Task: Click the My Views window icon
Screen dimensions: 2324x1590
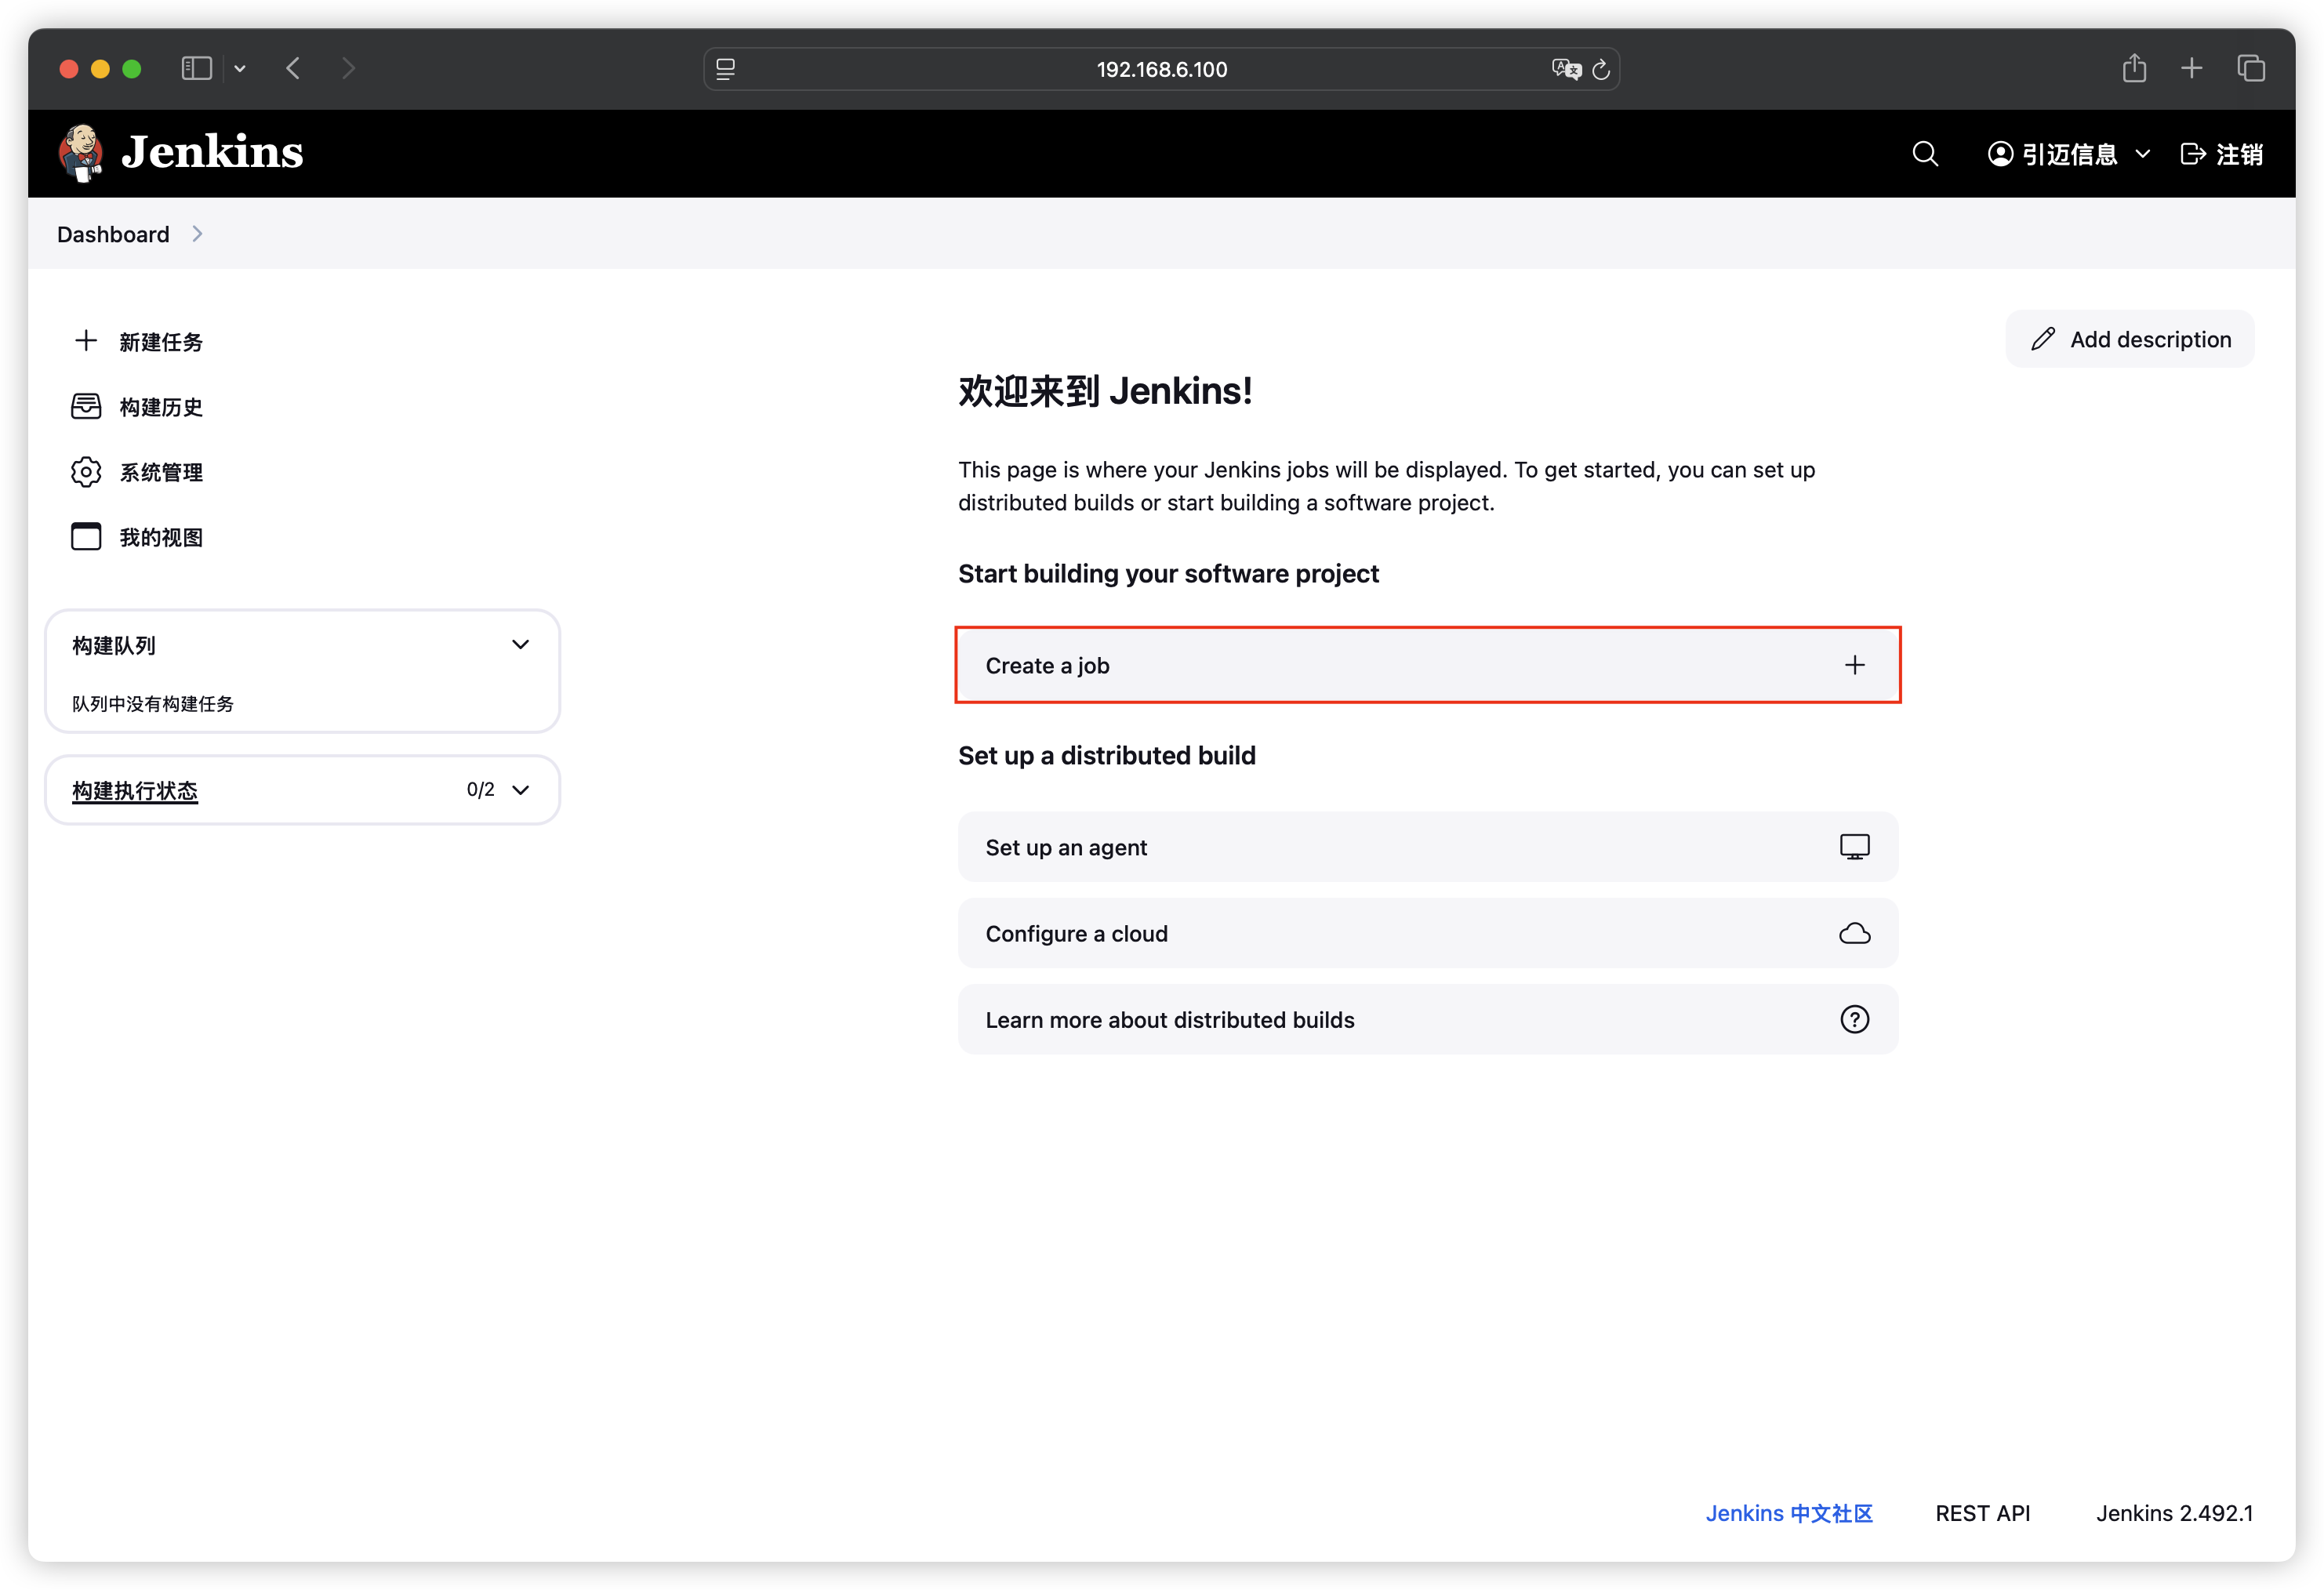Action: (x=86, y=537)
